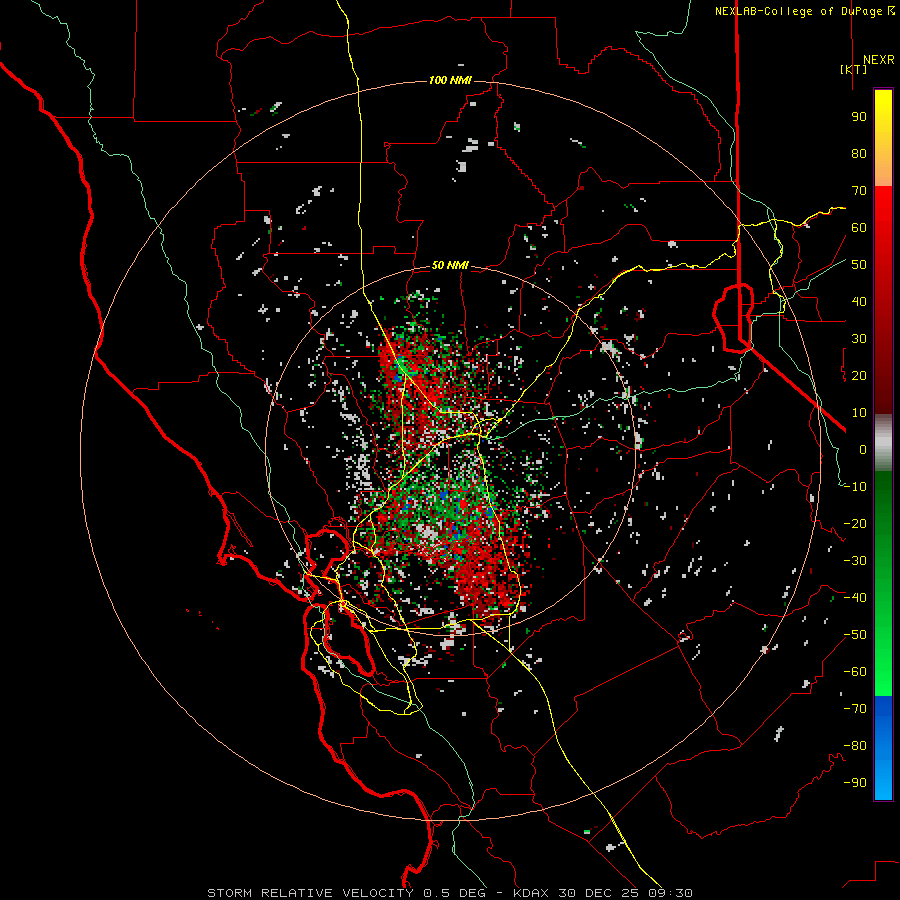Click the 20 value on velocity scale
Screen dimensions: 900x900
tap(859, 376)
